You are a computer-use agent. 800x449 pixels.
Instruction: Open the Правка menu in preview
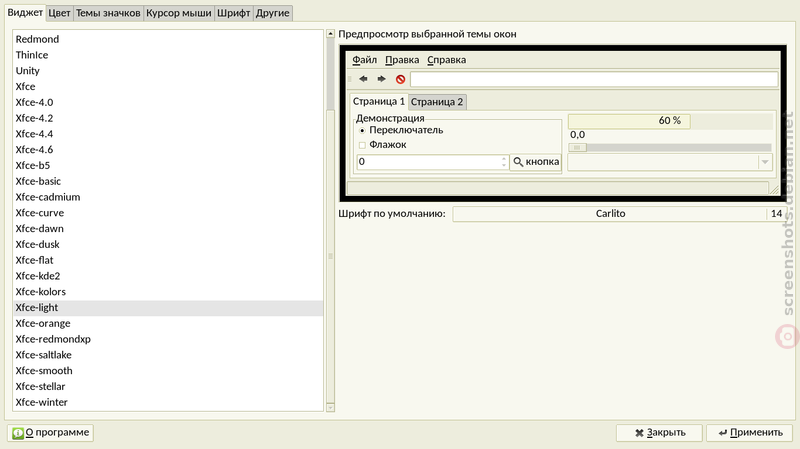(x=402, y=60)
